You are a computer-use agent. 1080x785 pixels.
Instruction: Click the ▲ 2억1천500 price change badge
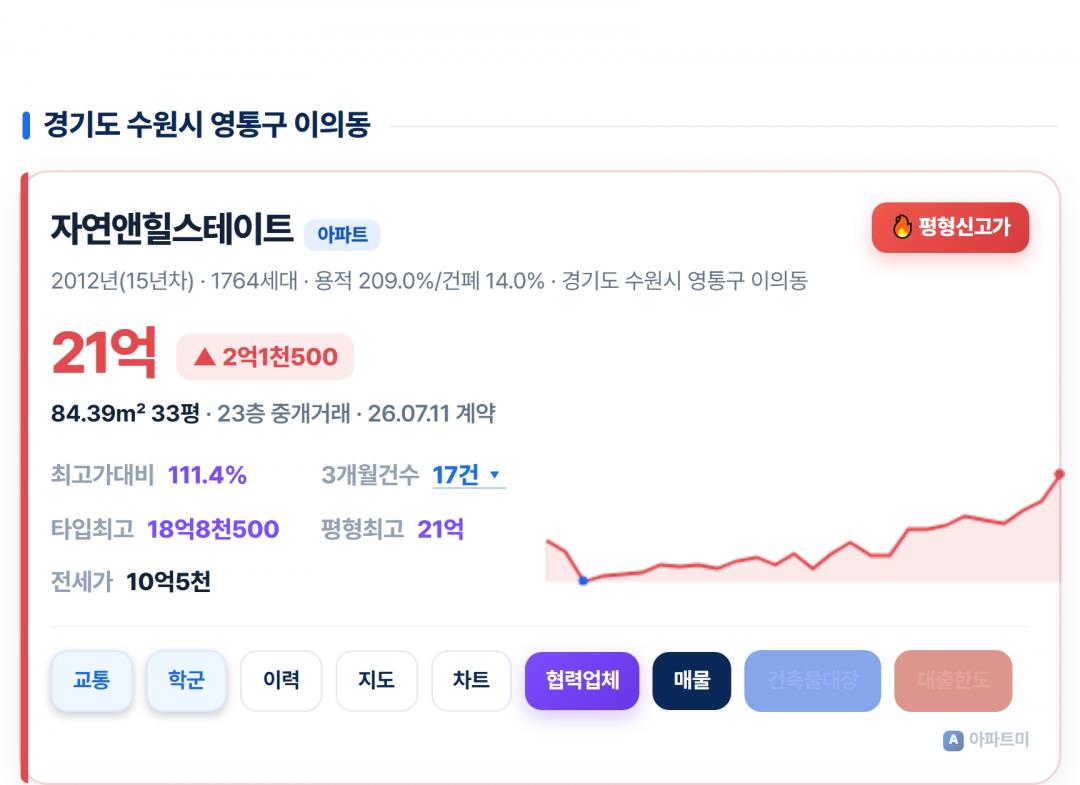(x=265, y=357)
